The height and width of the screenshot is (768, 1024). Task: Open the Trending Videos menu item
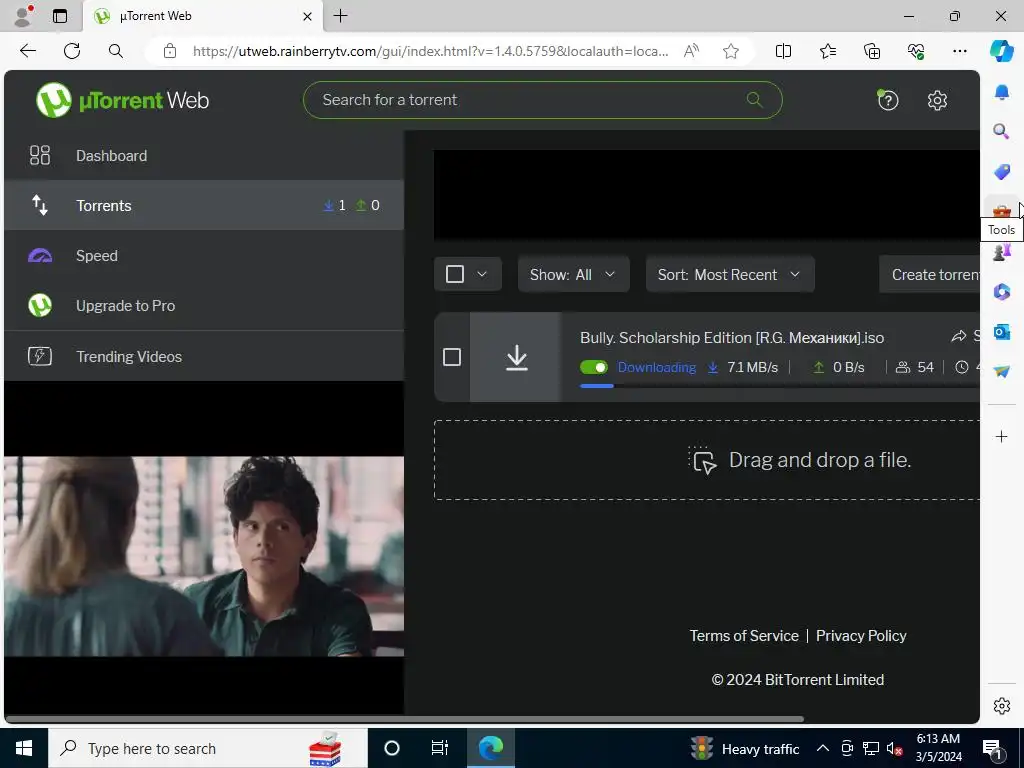point(204,356)
